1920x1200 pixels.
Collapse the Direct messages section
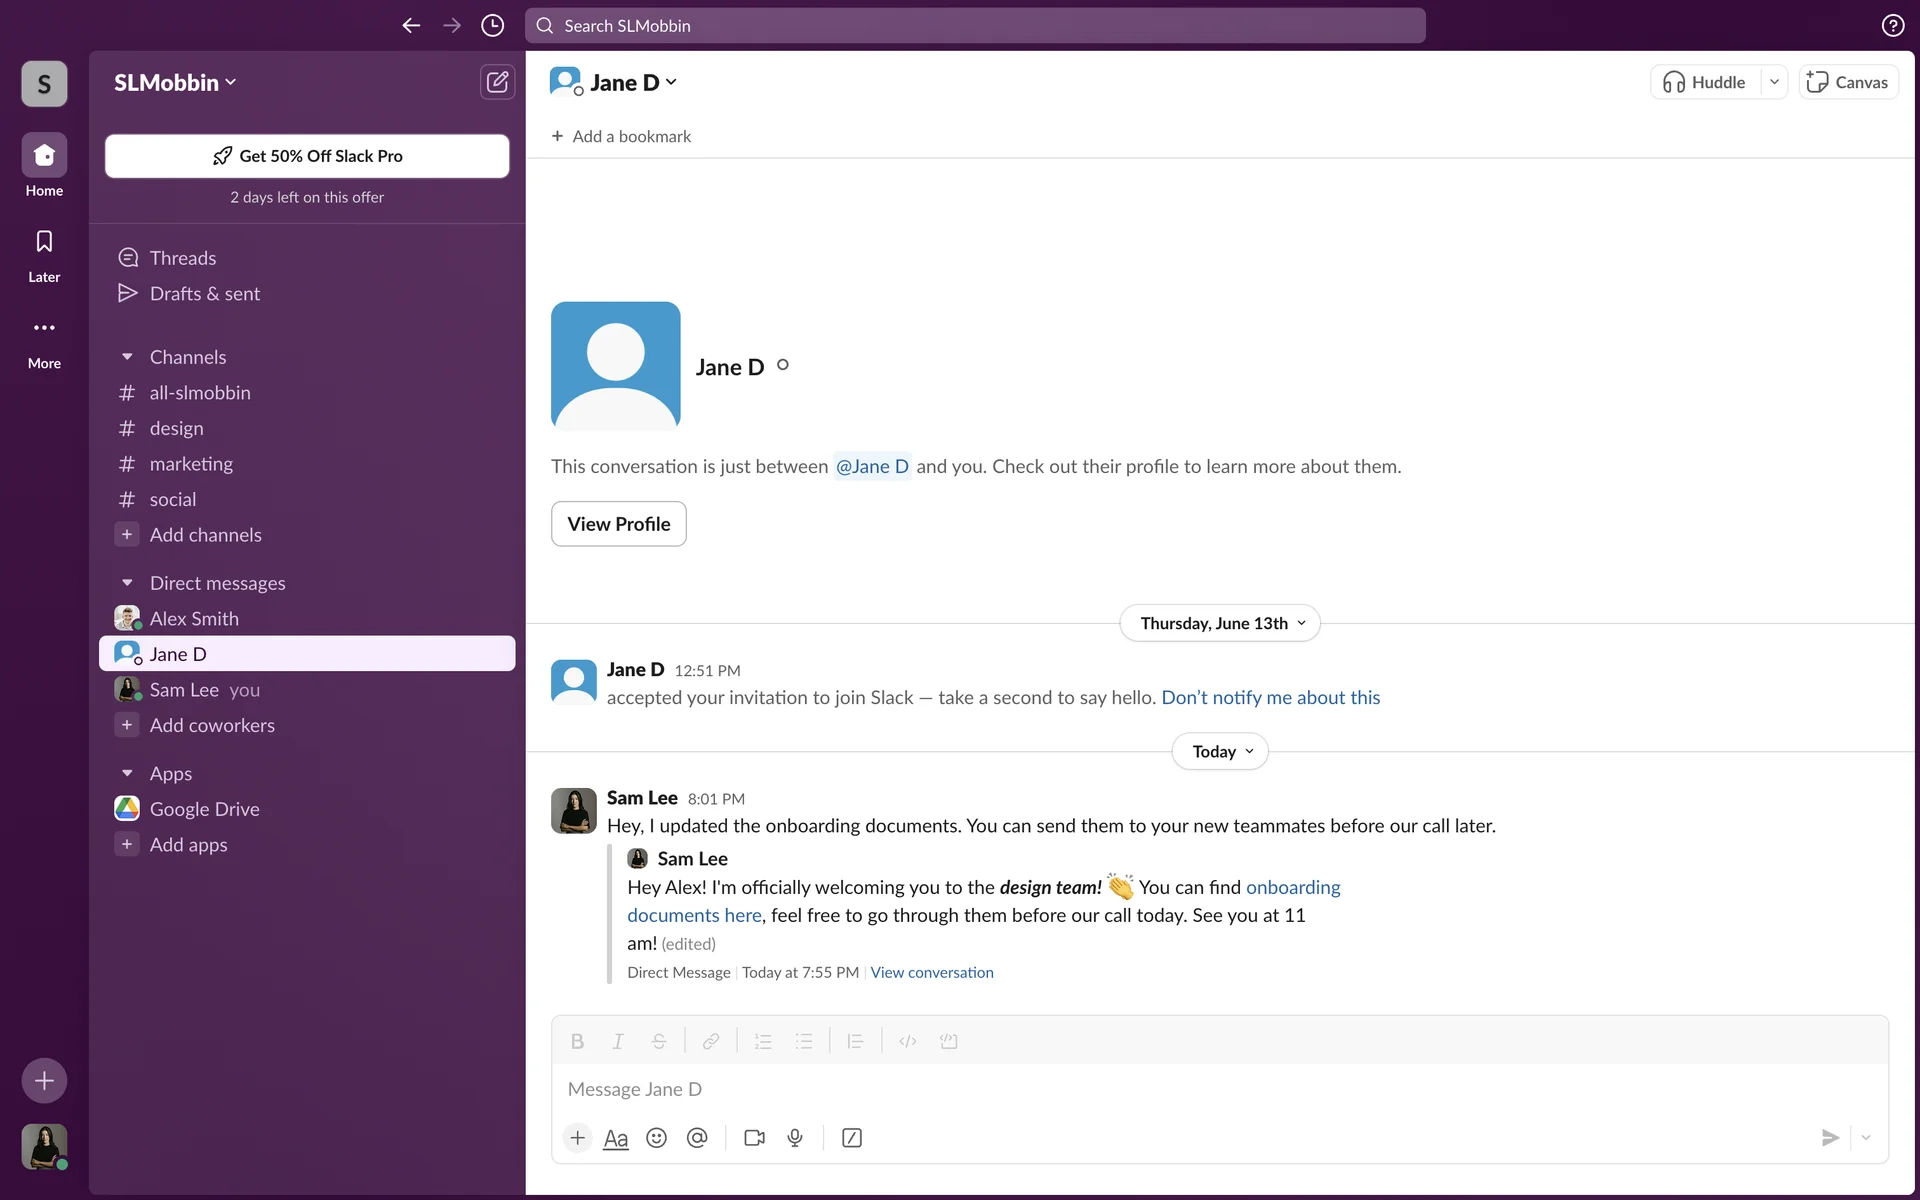(x=127, y=583)
